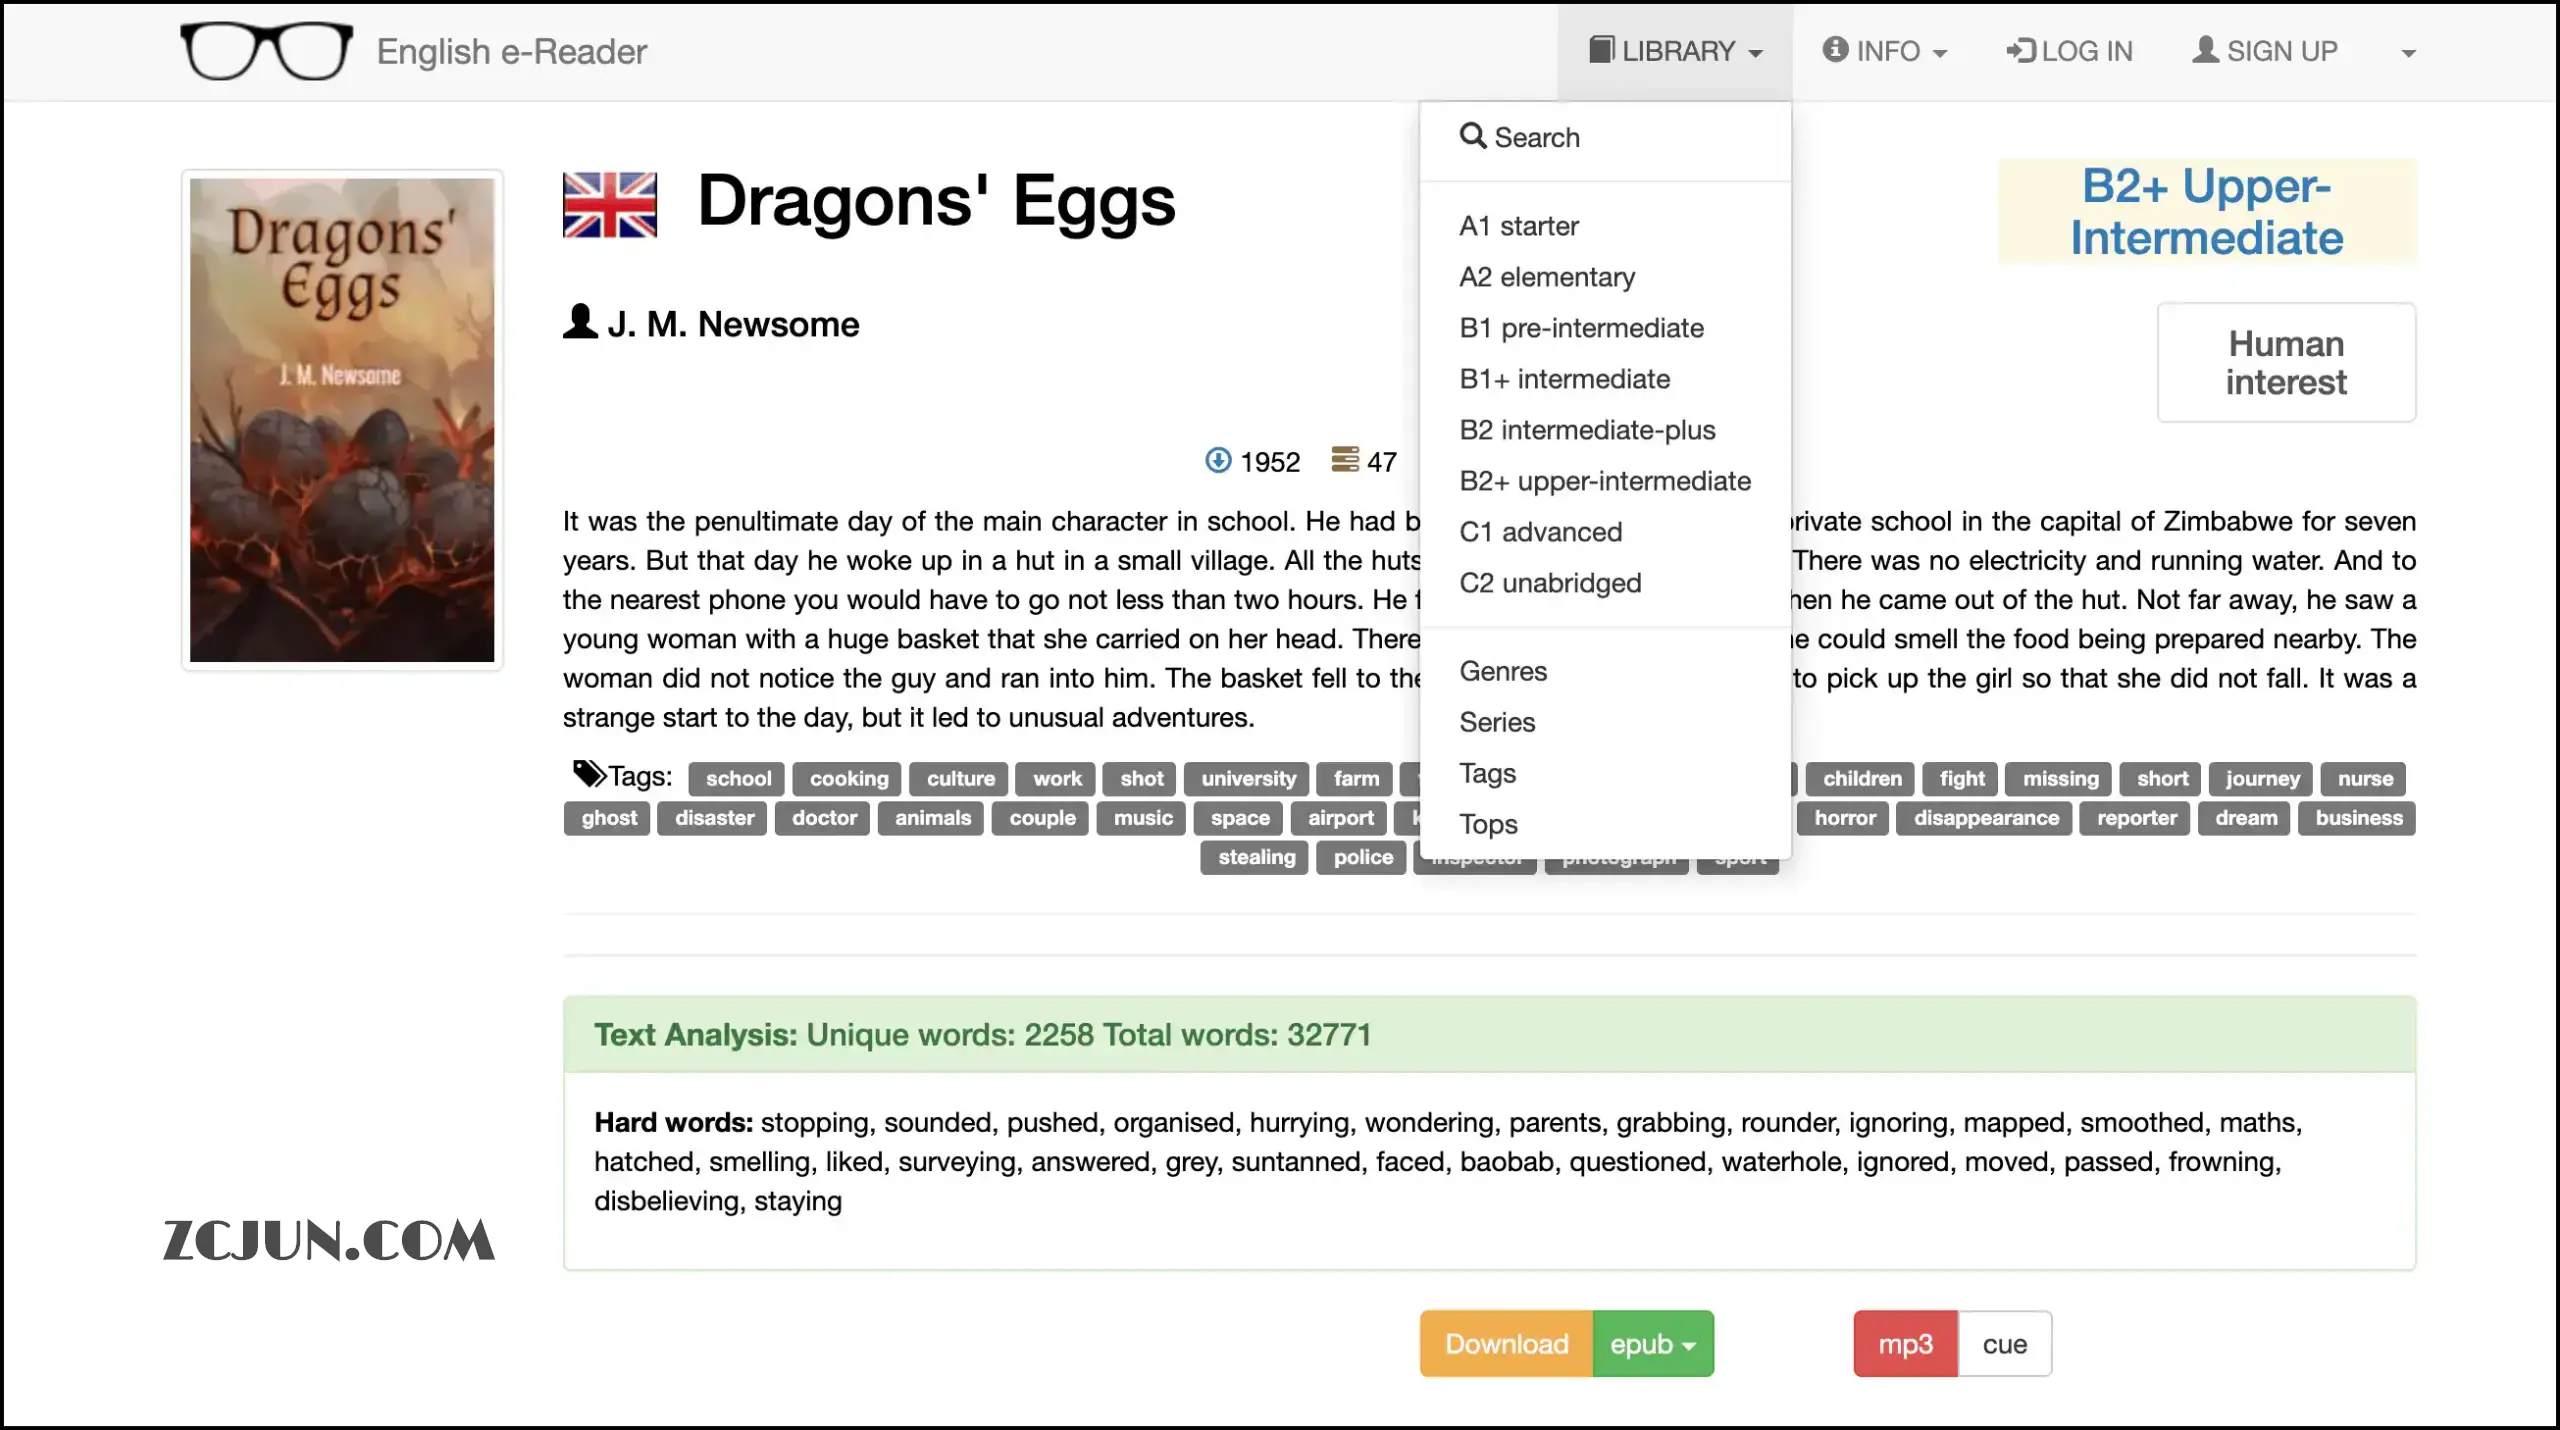This screenshot has height=1430, width=2560.
Task: Select the C1 advanced level option
Action: tap(1542, 532)
